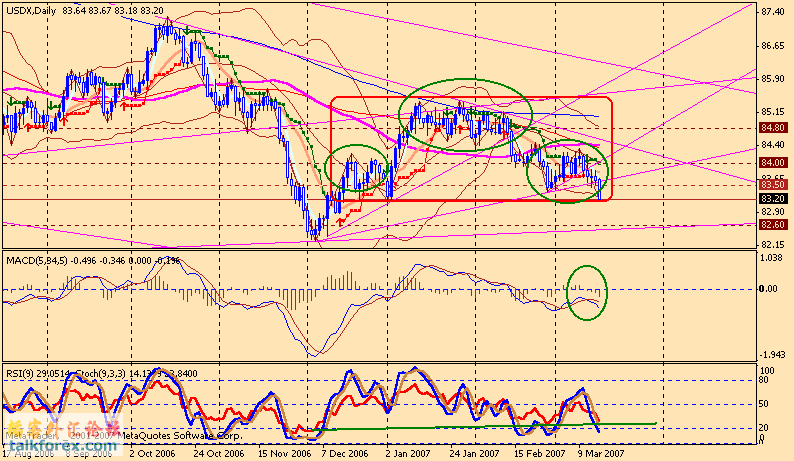Screen dimensions: 794x461
Task: Click the 0.00 MACD zero scale value
Action: [769, 289]
